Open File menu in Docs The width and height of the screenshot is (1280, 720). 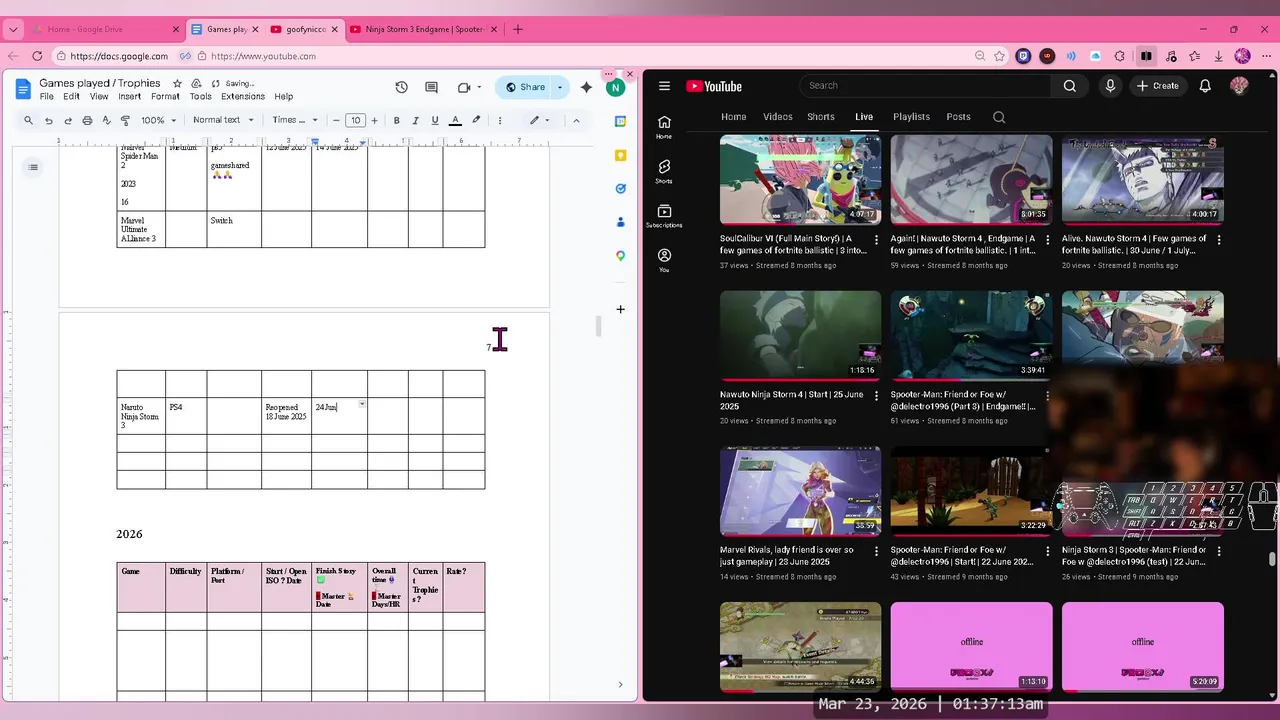click(x=47, y=97)
